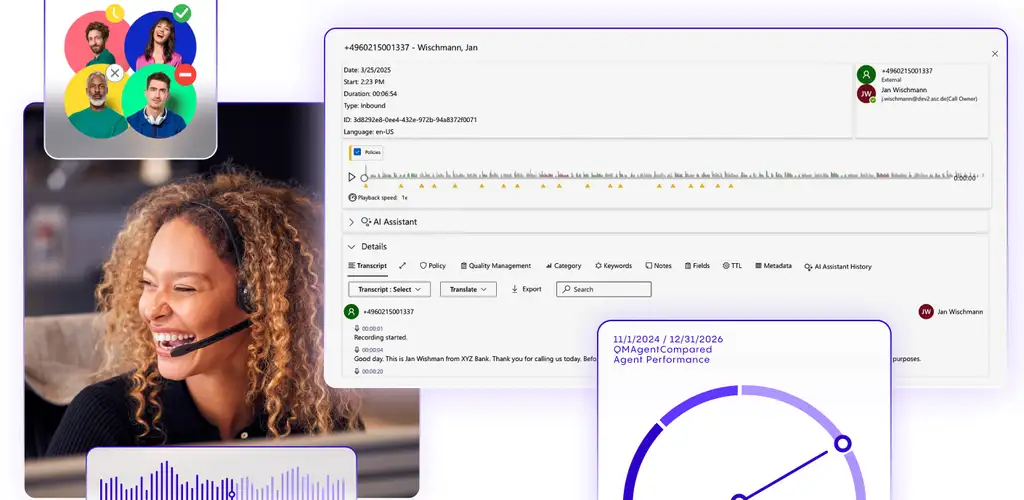The image size is (1024, 500).
Task: Click the expand-view arrows icon
Action: point(402,266)
